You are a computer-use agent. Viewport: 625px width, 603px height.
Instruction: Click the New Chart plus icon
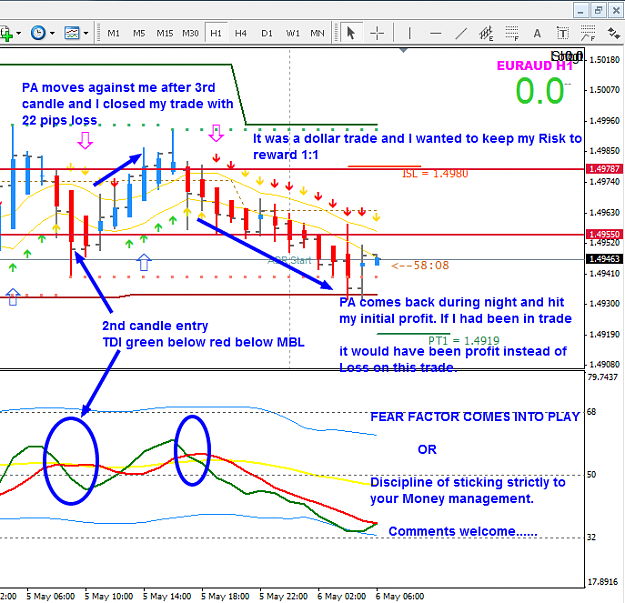[x=6, y=33]
